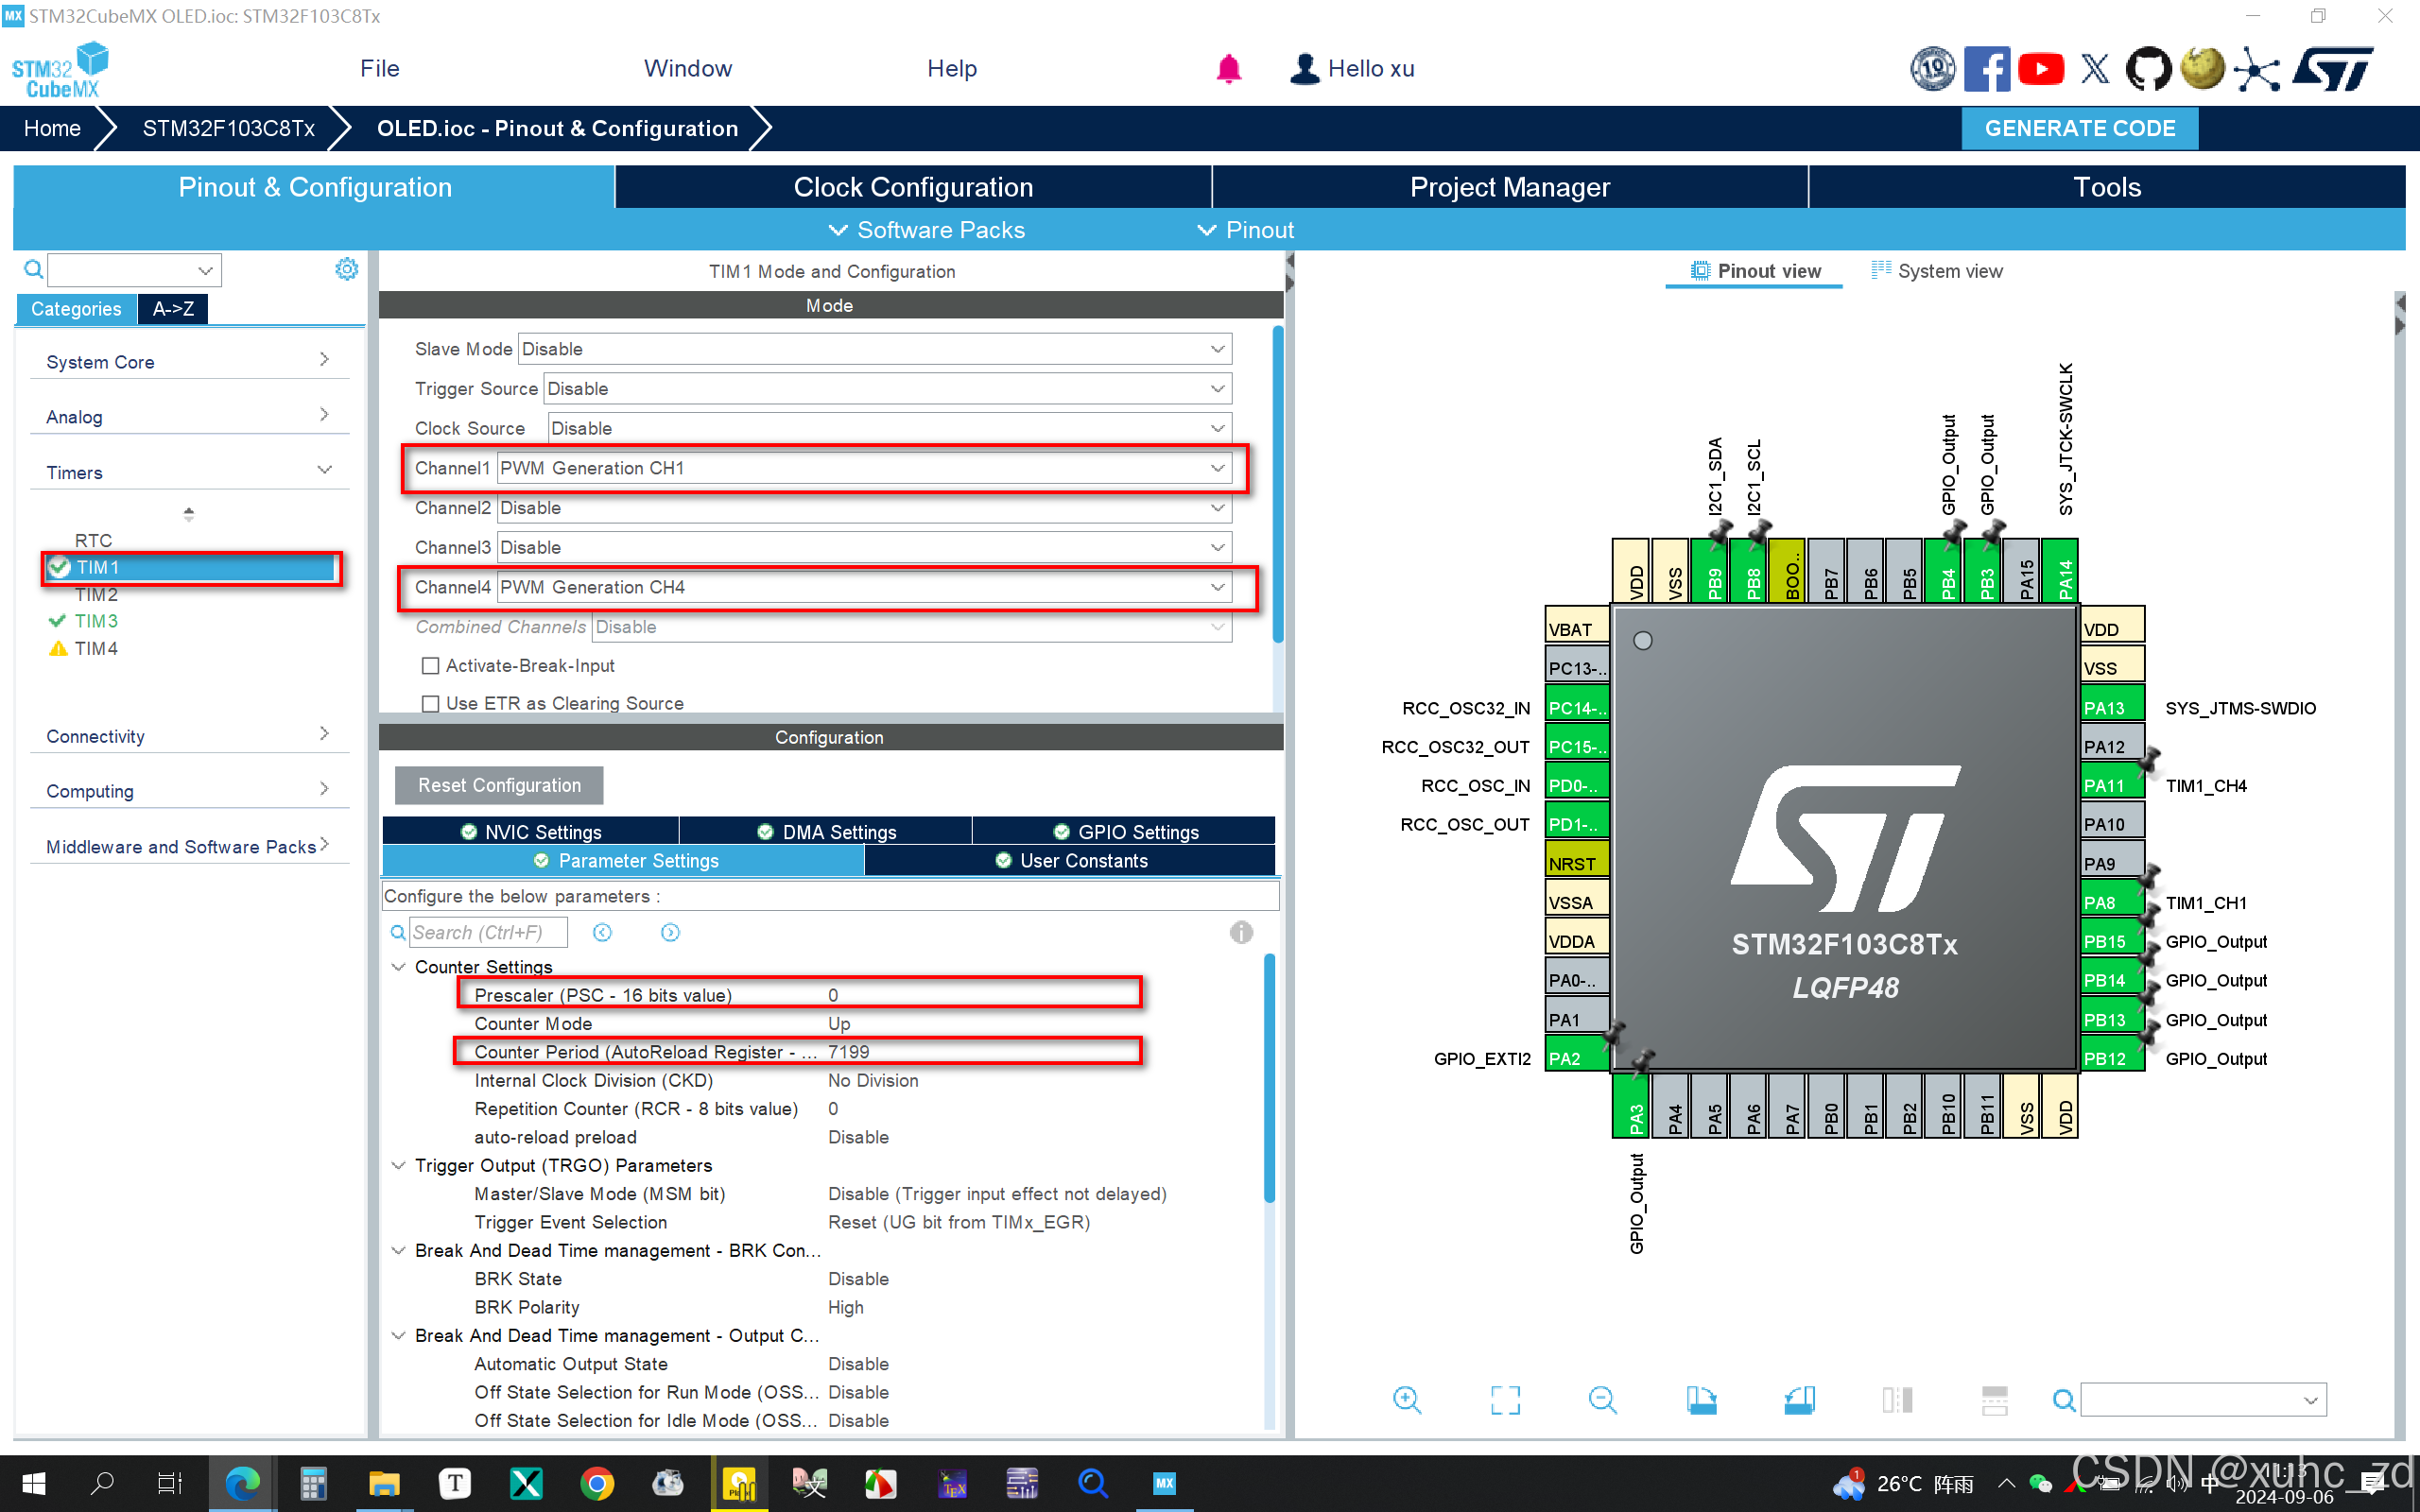Viewport: 2420px width, 1512px height.
Task: Open the Clock Source dropdown
Action: [890, 428]
